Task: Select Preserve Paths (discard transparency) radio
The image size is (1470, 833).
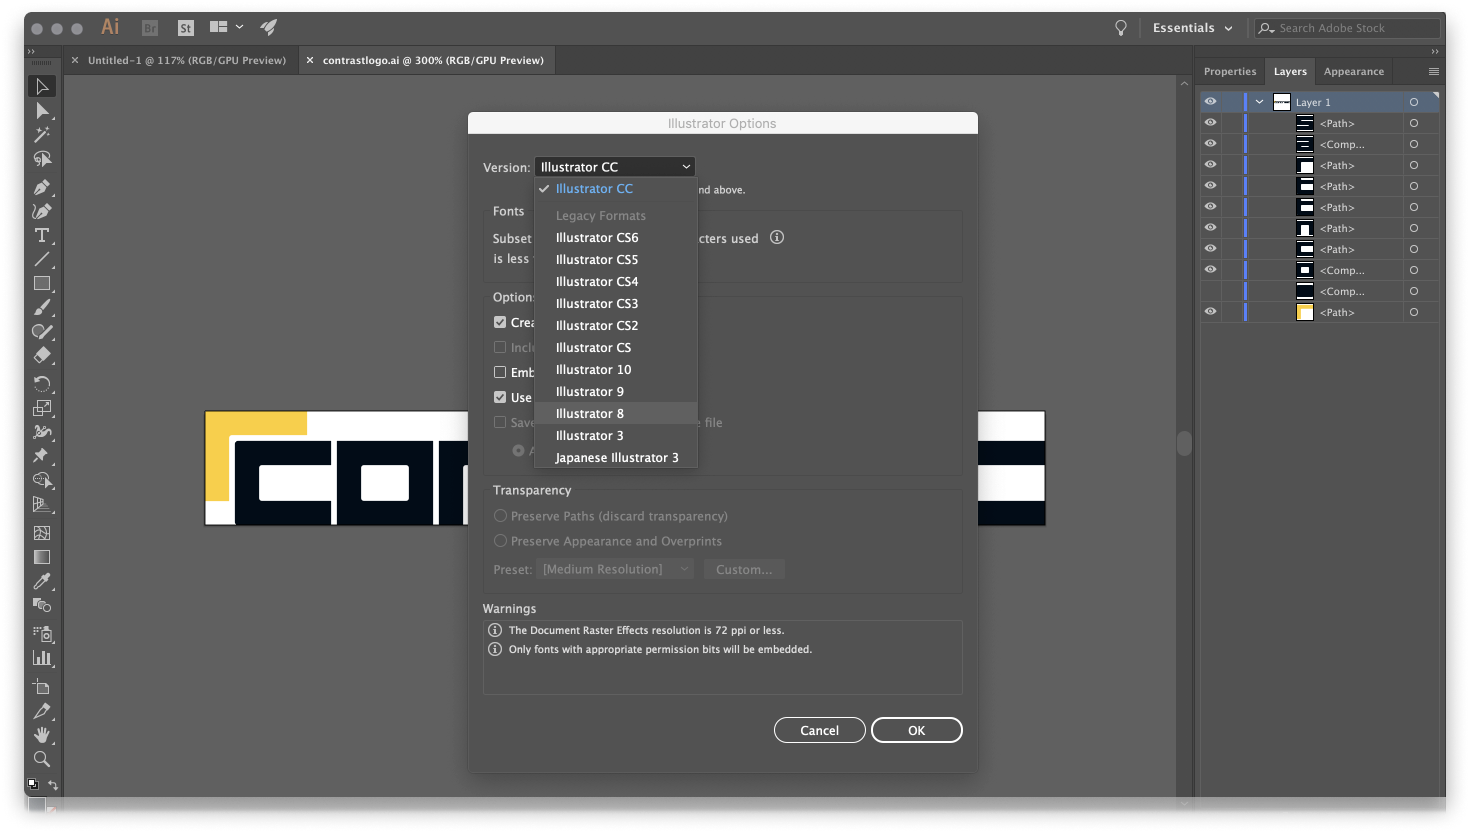Action: tap(500, 516)
